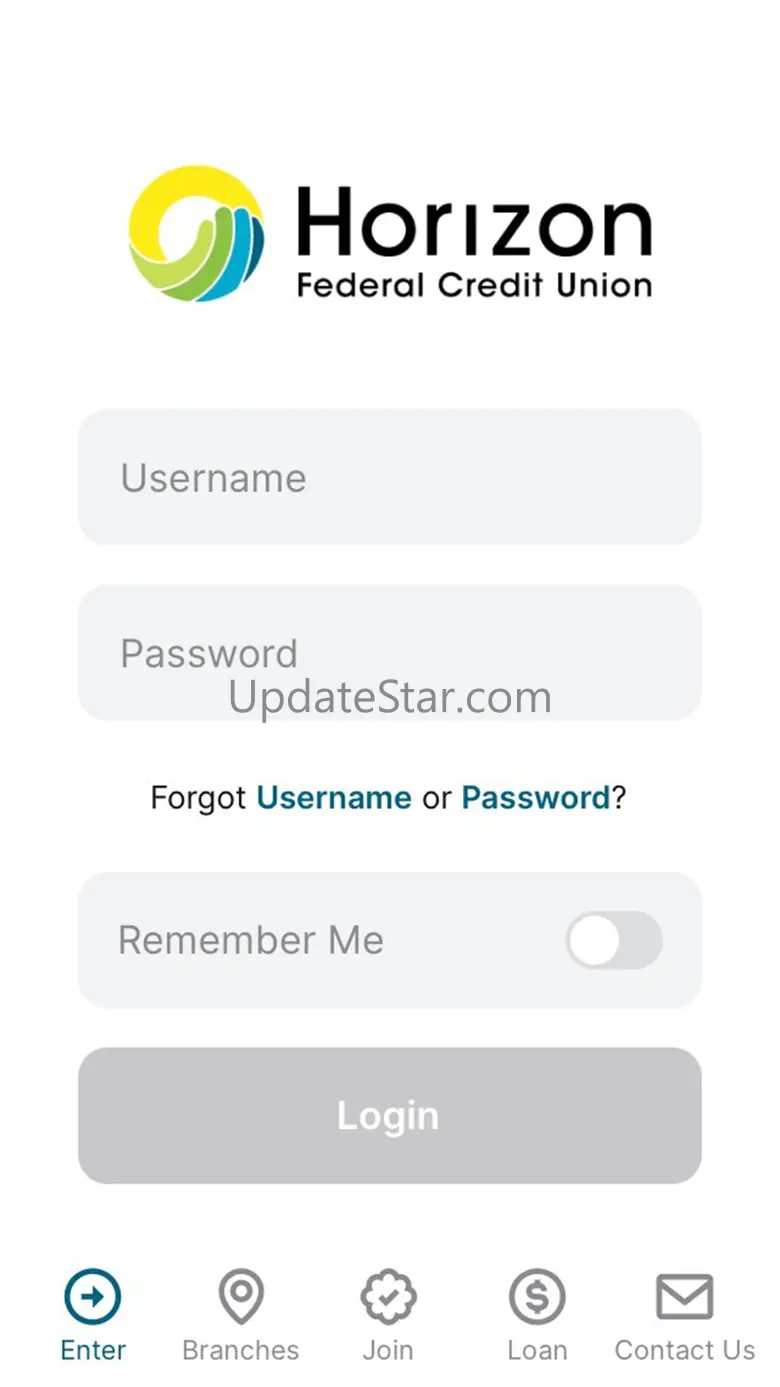The image size is (780, 1387).
Task: Follow the forgot Username link
Action: (334, 798)
